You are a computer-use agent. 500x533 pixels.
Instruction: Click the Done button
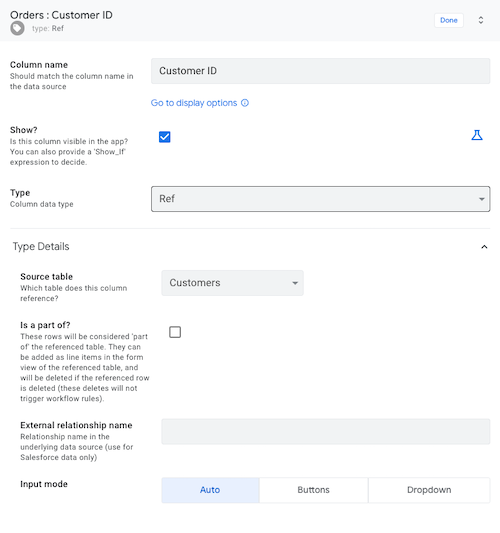(449, 20)
